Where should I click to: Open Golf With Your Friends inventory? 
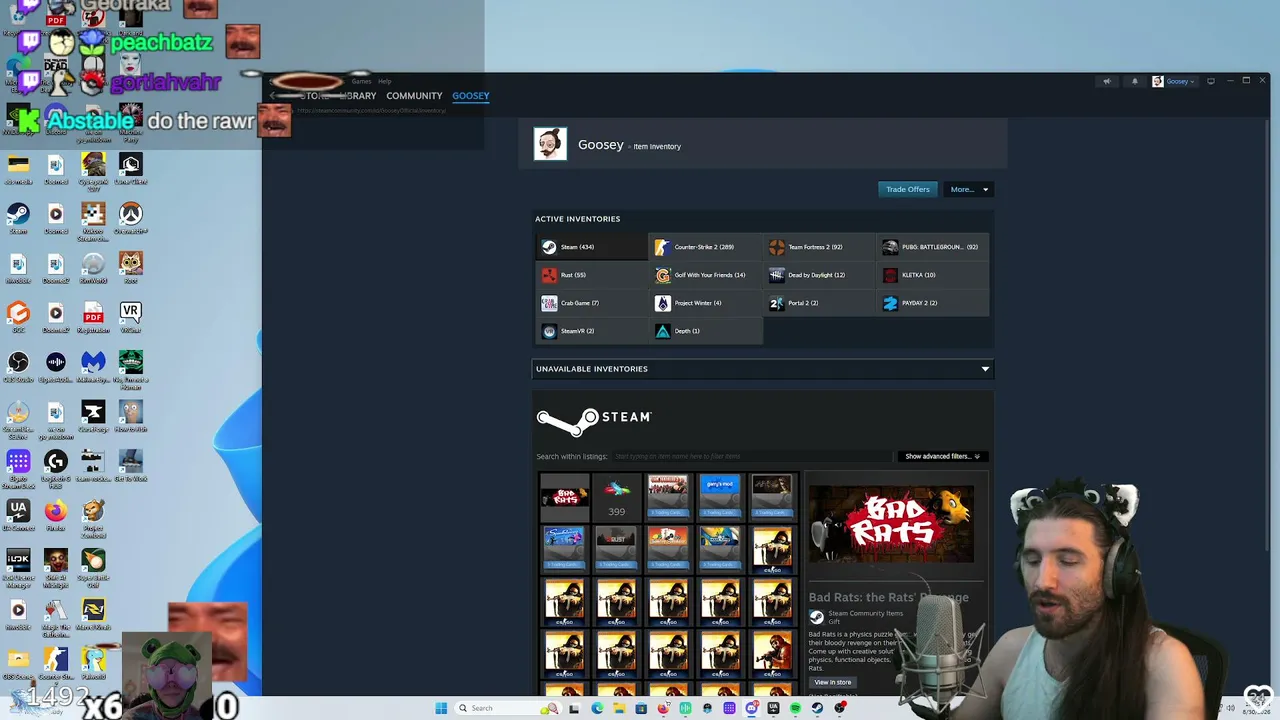point(705,275)
